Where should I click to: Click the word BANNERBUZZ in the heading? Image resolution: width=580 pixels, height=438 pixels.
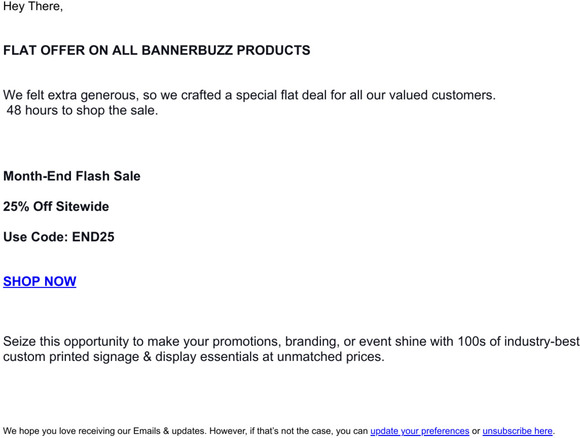(187, 50)
